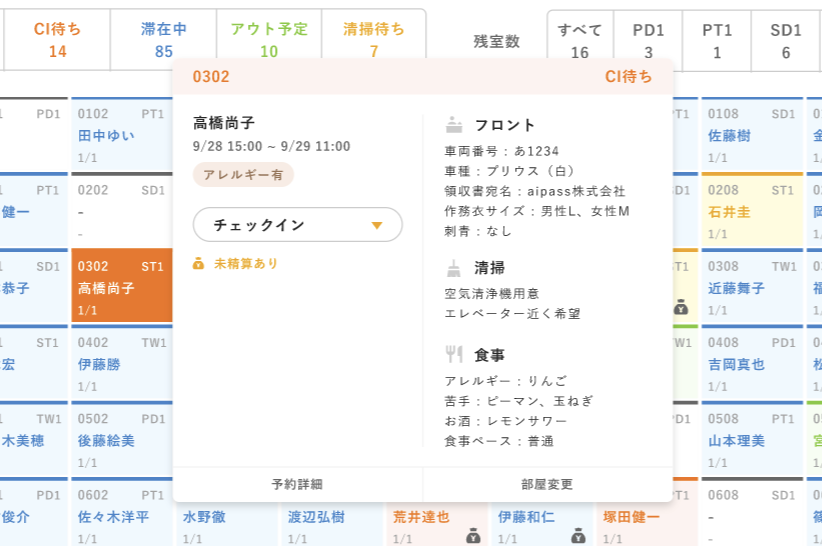Click 車両番号：あ1234 line
The height and width of the screenshot is (546, 822).
click(x=502, y=151)
